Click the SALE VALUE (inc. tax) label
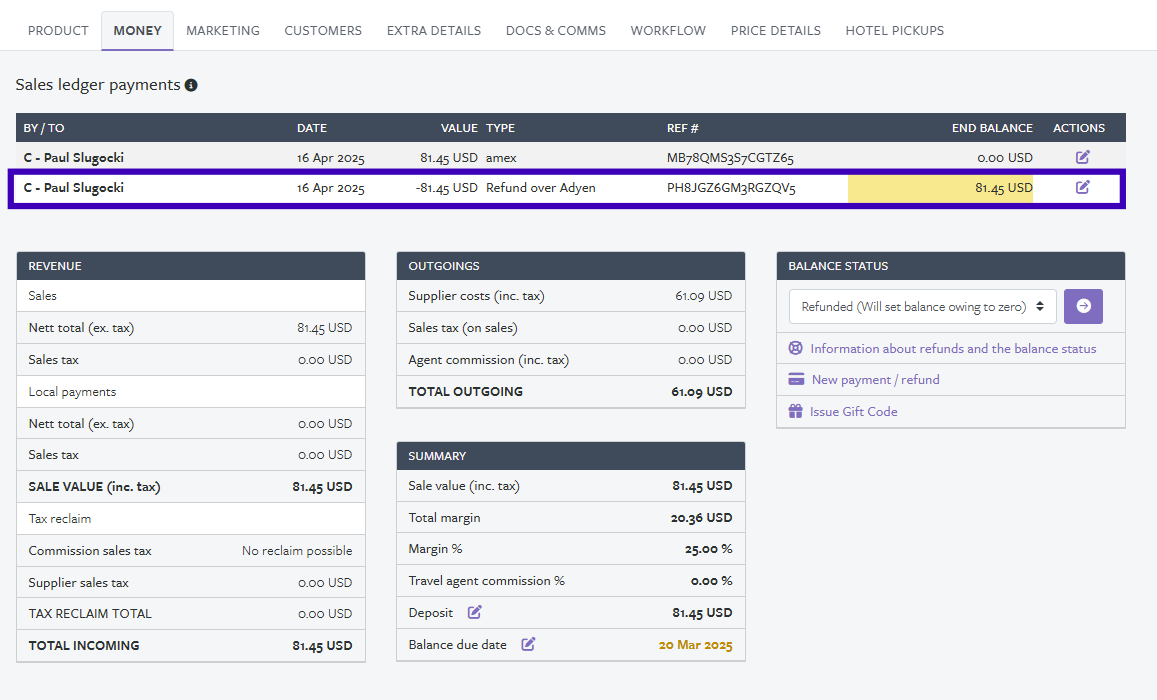Viewport: 1157px width, 700px height. tap(94, 487)
